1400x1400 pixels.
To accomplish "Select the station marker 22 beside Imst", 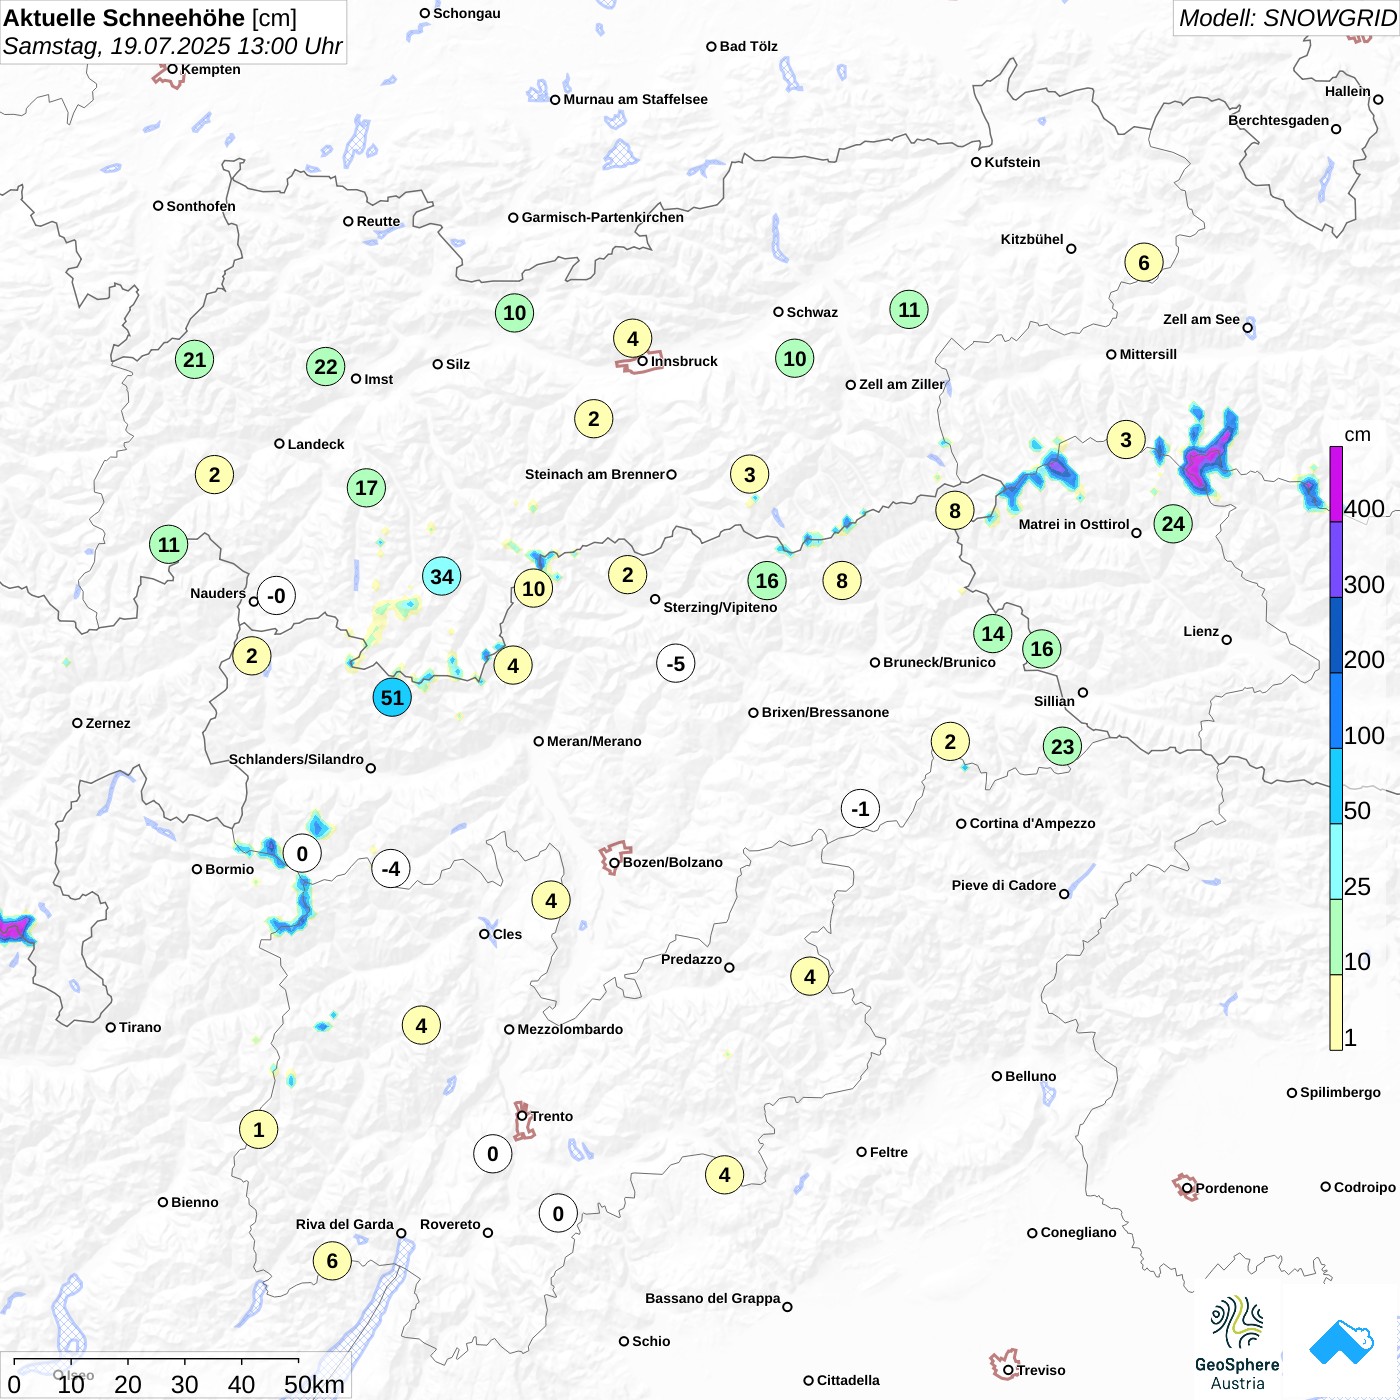I will point(326,366).
